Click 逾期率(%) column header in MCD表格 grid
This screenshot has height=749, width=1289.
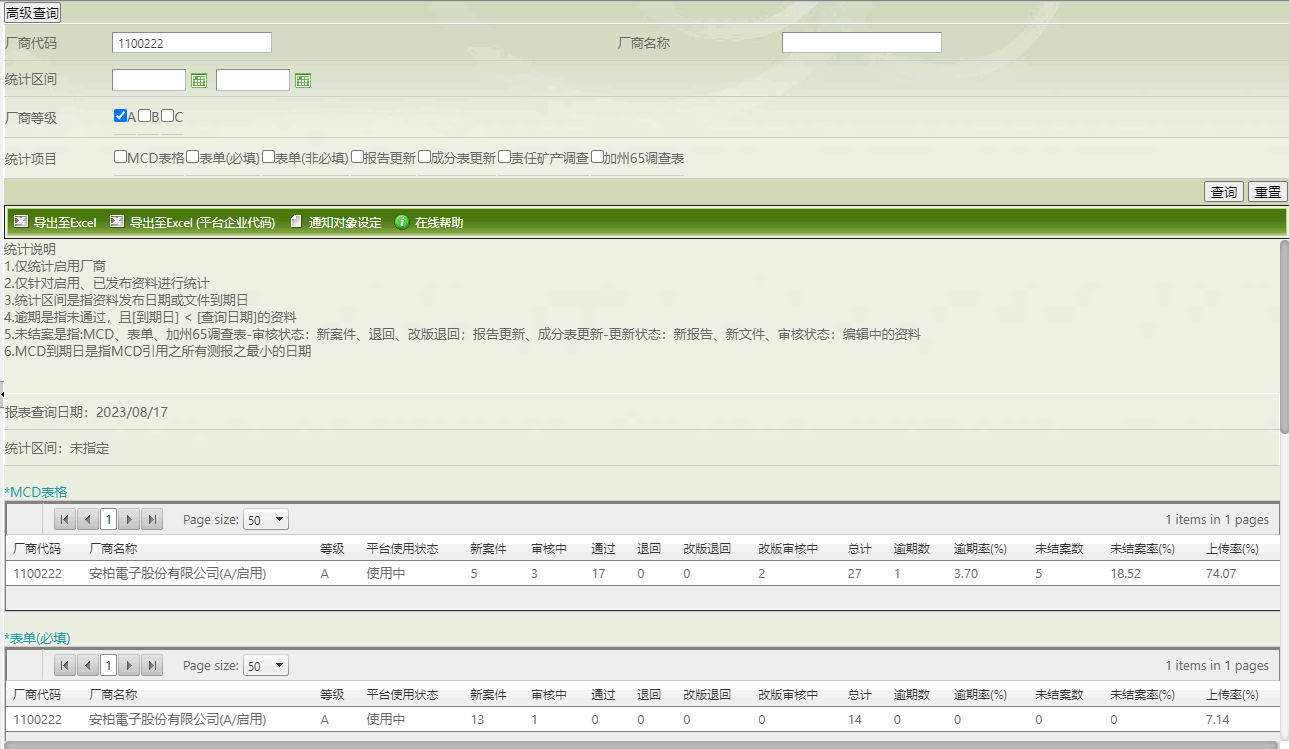click(x=980, y=549)
